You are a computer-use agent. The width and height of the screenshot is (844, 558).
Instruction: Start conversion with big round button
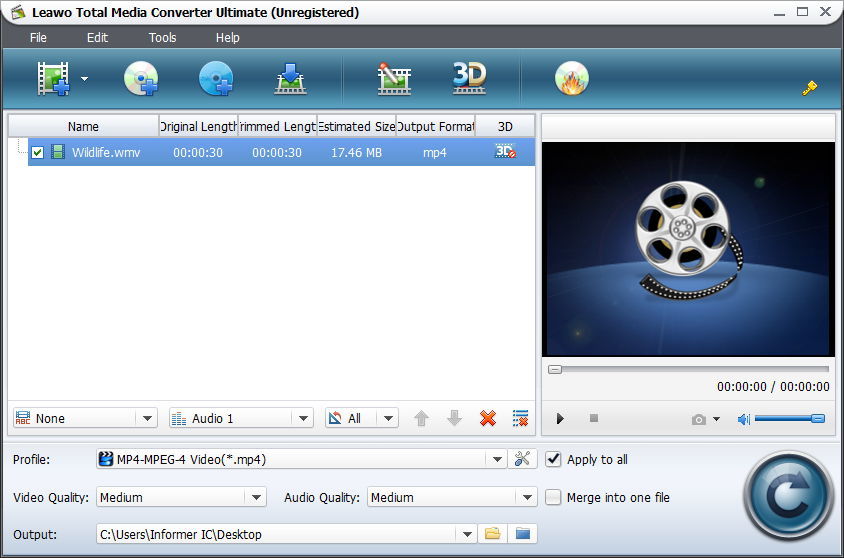pyautogui.click(x=789, y=496)
